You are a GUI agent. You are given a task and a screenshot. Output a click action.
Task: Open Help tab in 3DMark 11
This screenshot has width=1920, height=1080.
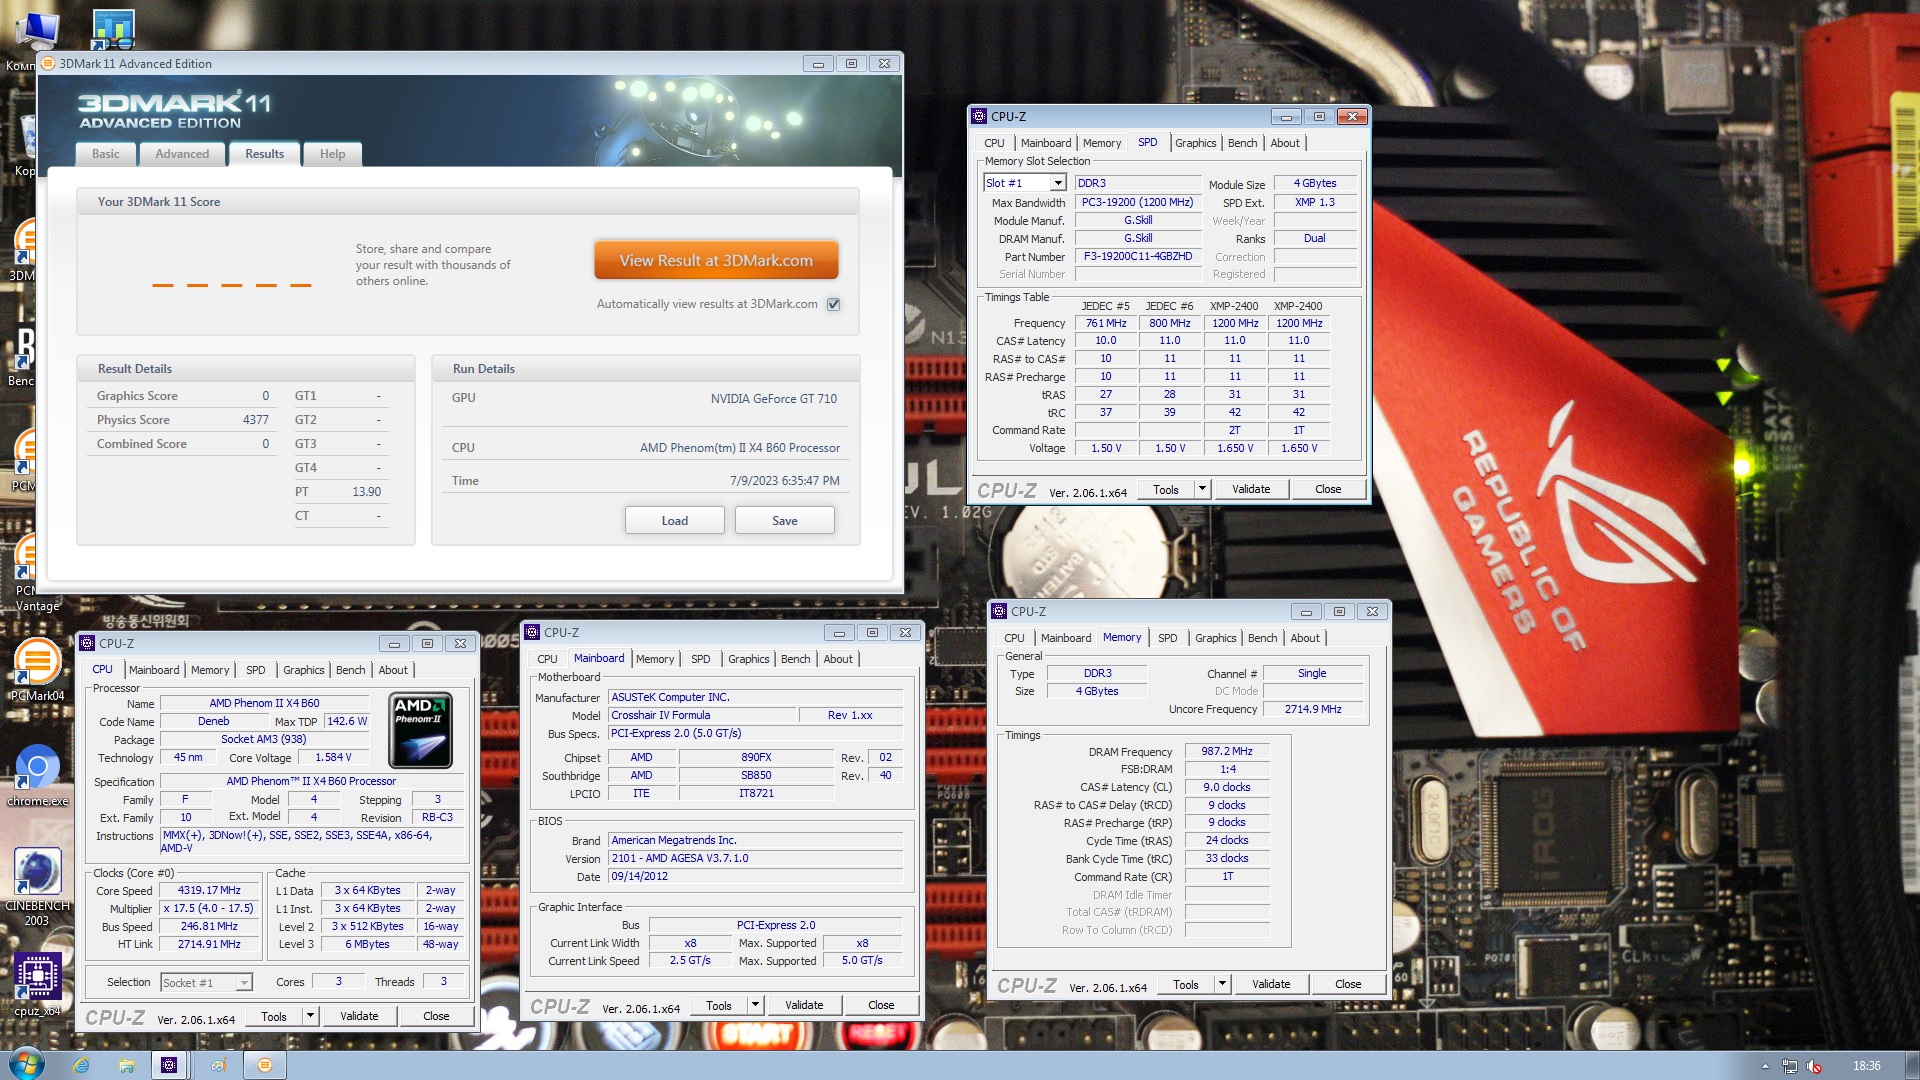click(x=332, y=154)
